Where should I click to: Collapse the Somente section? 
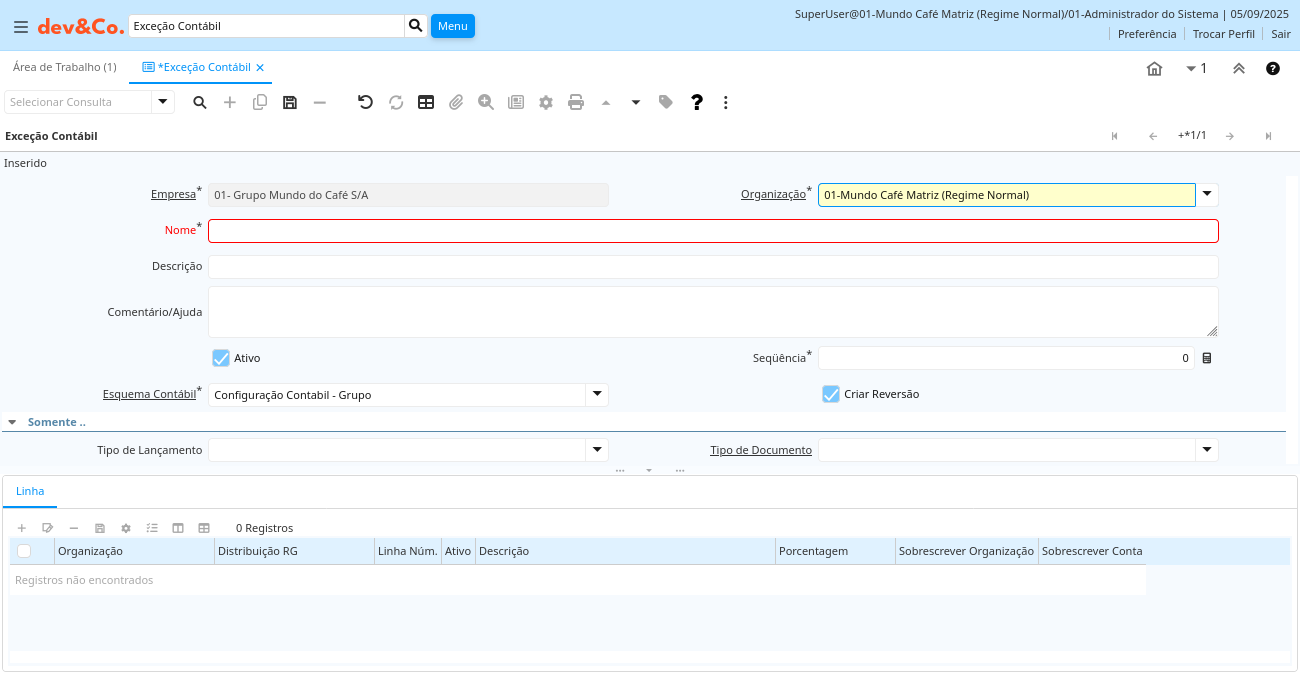point(12,422)
